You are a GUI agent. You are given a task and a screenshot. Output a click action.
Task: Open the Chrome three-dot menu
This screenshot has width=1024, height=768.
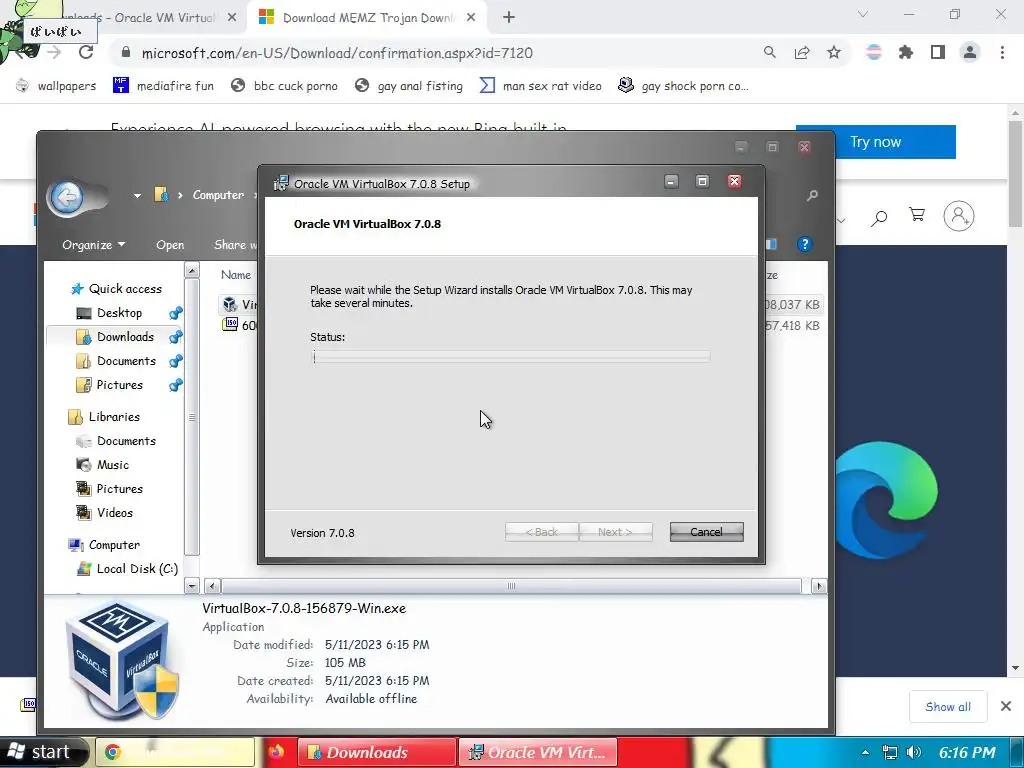(x=1002, y=52)
